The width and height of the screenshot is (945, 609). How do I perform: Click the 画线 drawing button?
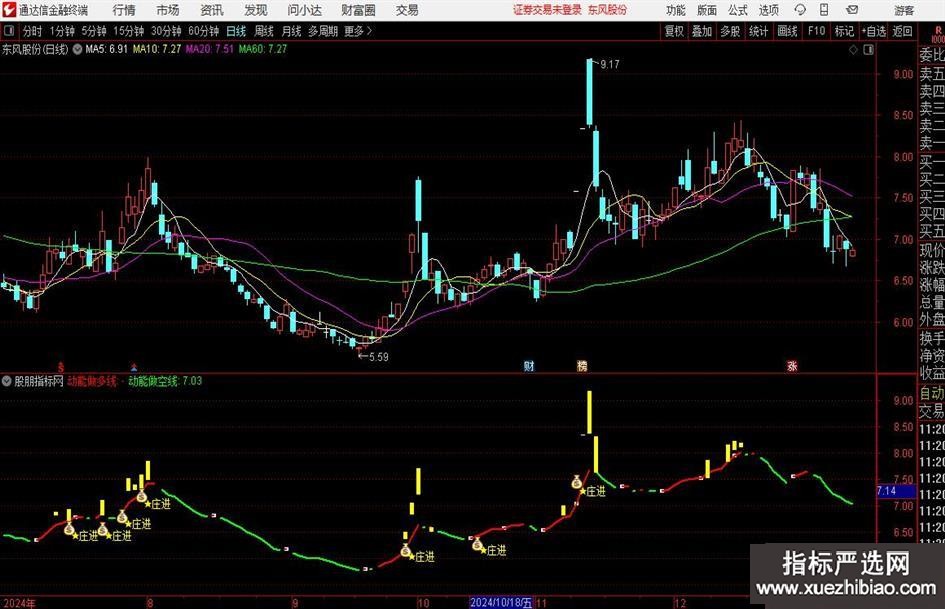pos(787,31)
